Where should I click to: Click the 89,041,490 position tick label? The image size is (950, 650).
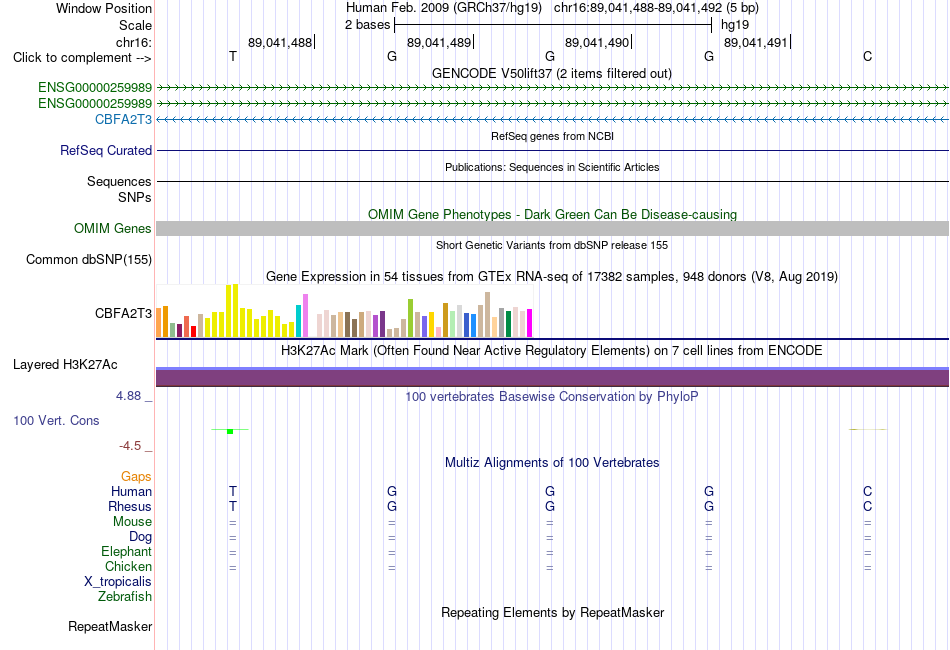coord(597,42)
